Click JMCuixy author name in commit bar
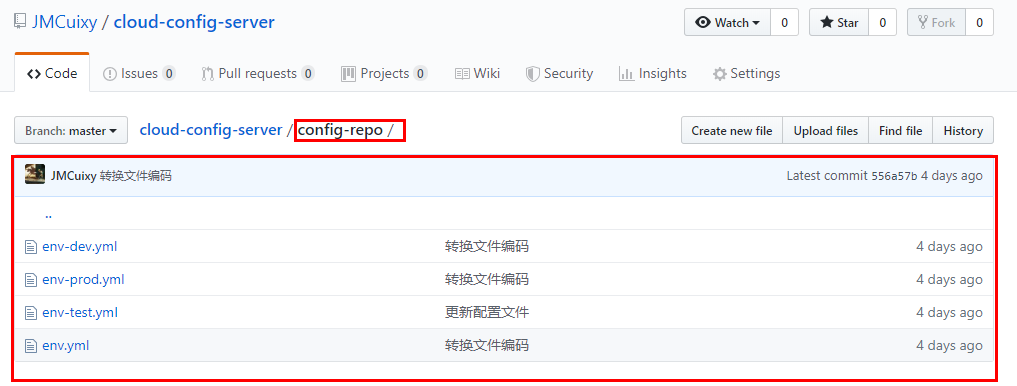1017x386 pixels. (74, 176)
